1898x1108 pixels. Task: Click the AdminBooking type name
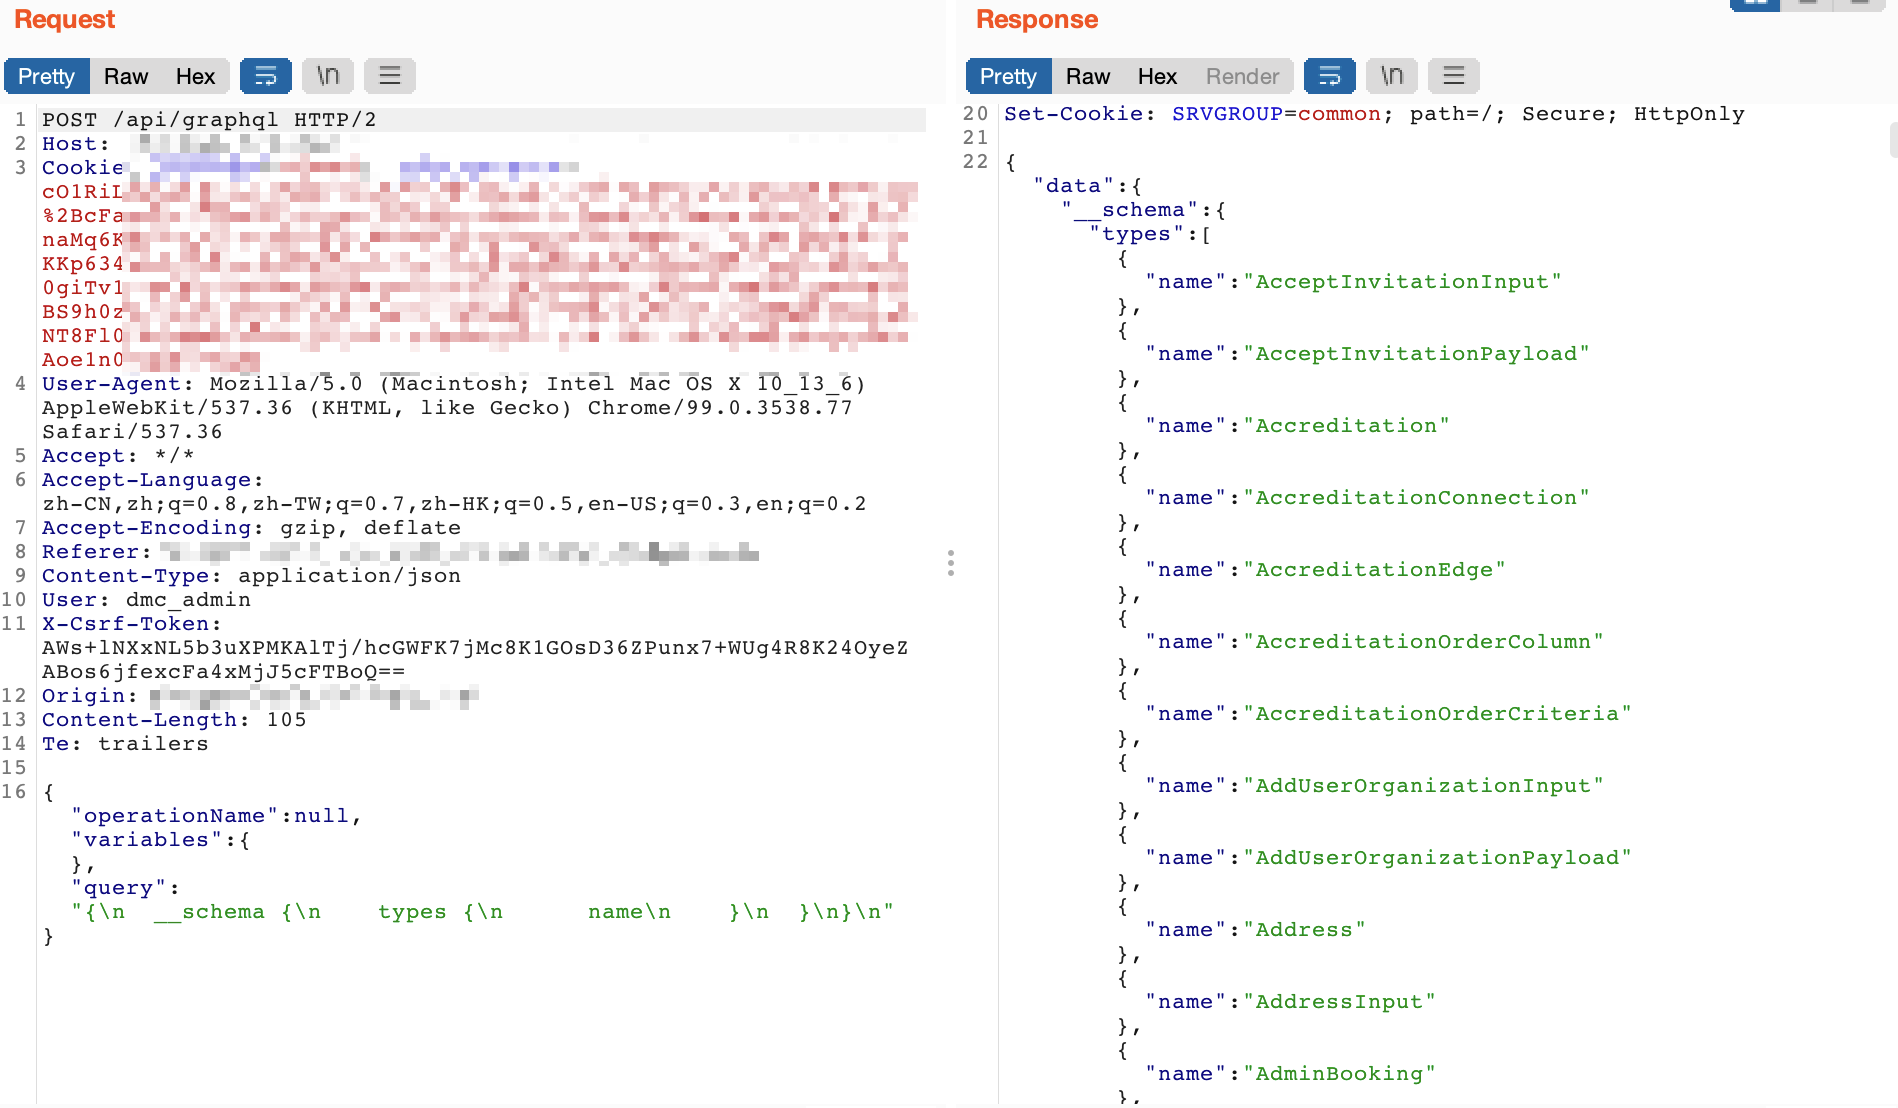pos(1339,1074)
